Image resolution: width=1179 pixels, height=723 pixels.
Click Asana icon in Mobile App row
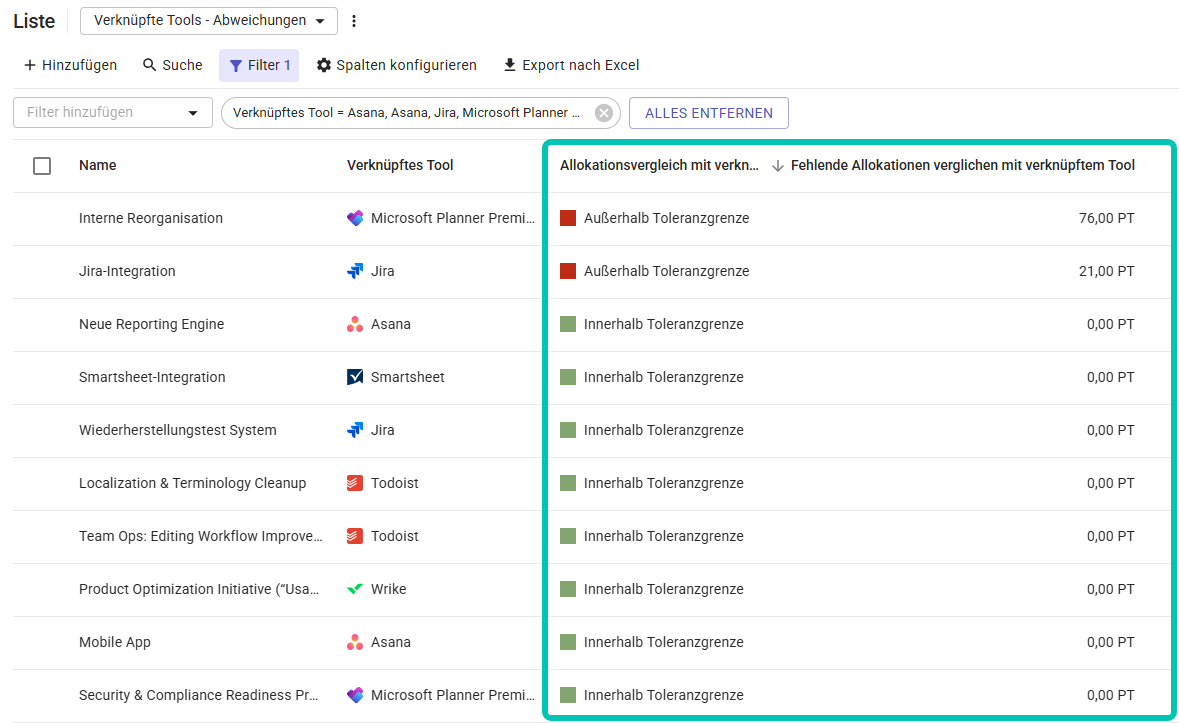pos(355,642)
